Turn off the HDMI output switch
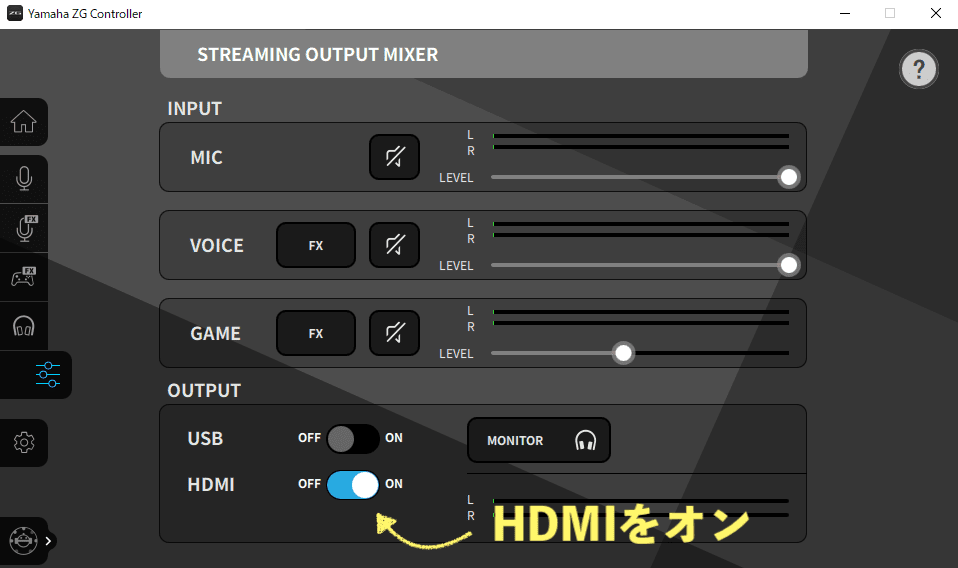Viewport: 958px width, 568px height. [353, 484]
